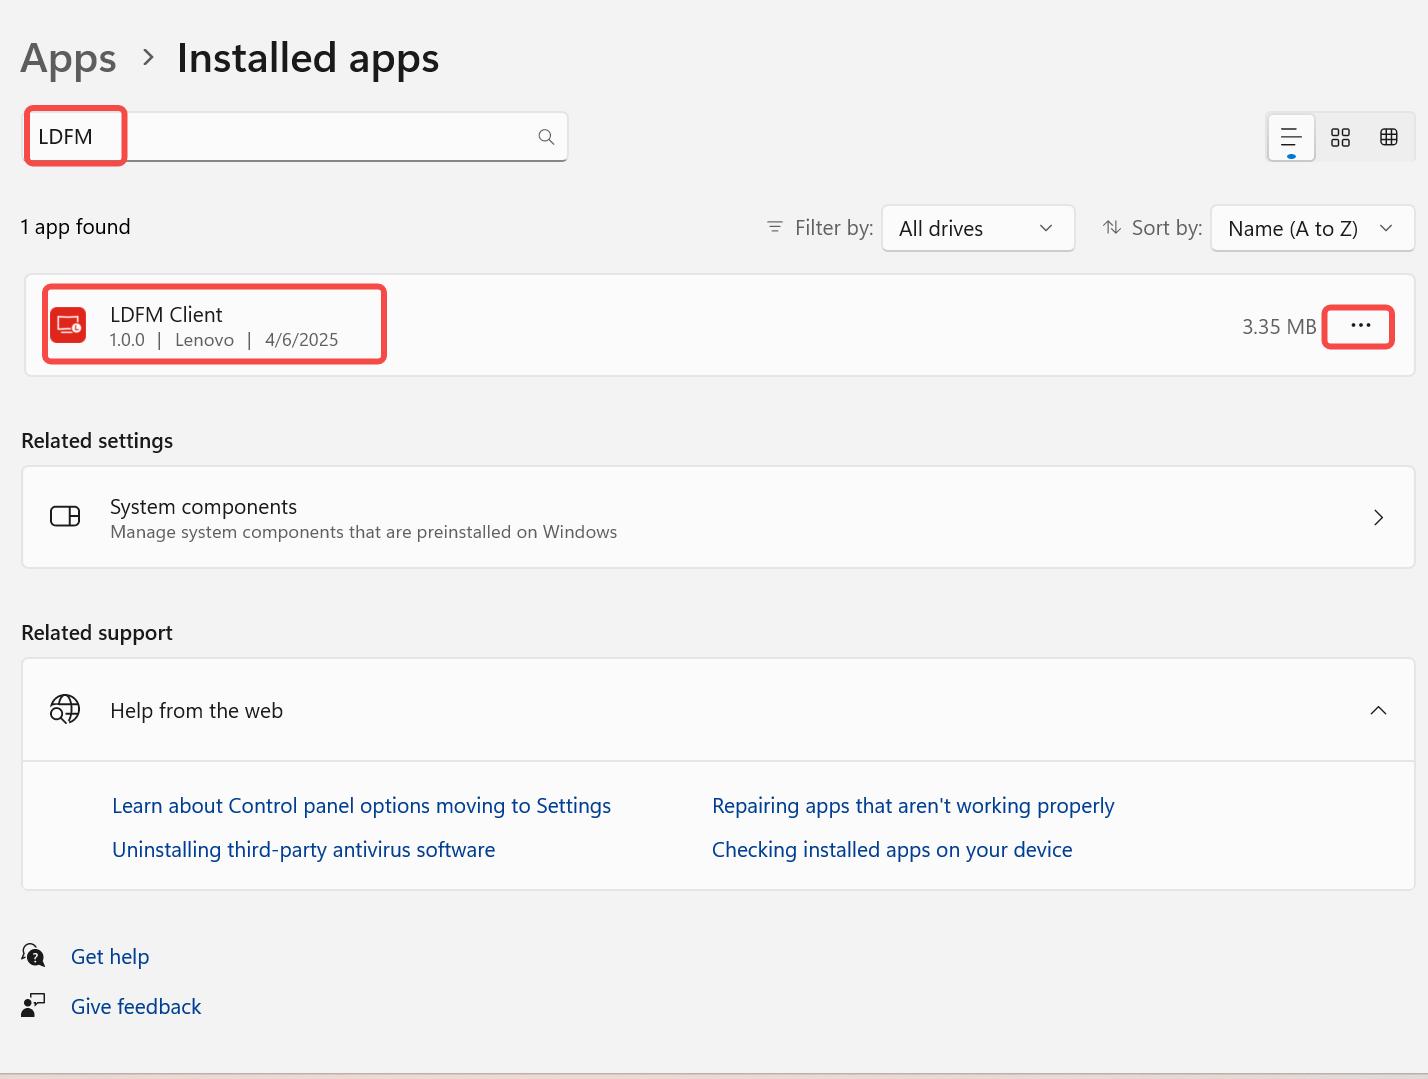Image resolution: width=1428 pixels, height=1079 pixels.
Task: Open Uninstalling third-party antivirus software link
Action: [303, 850]
